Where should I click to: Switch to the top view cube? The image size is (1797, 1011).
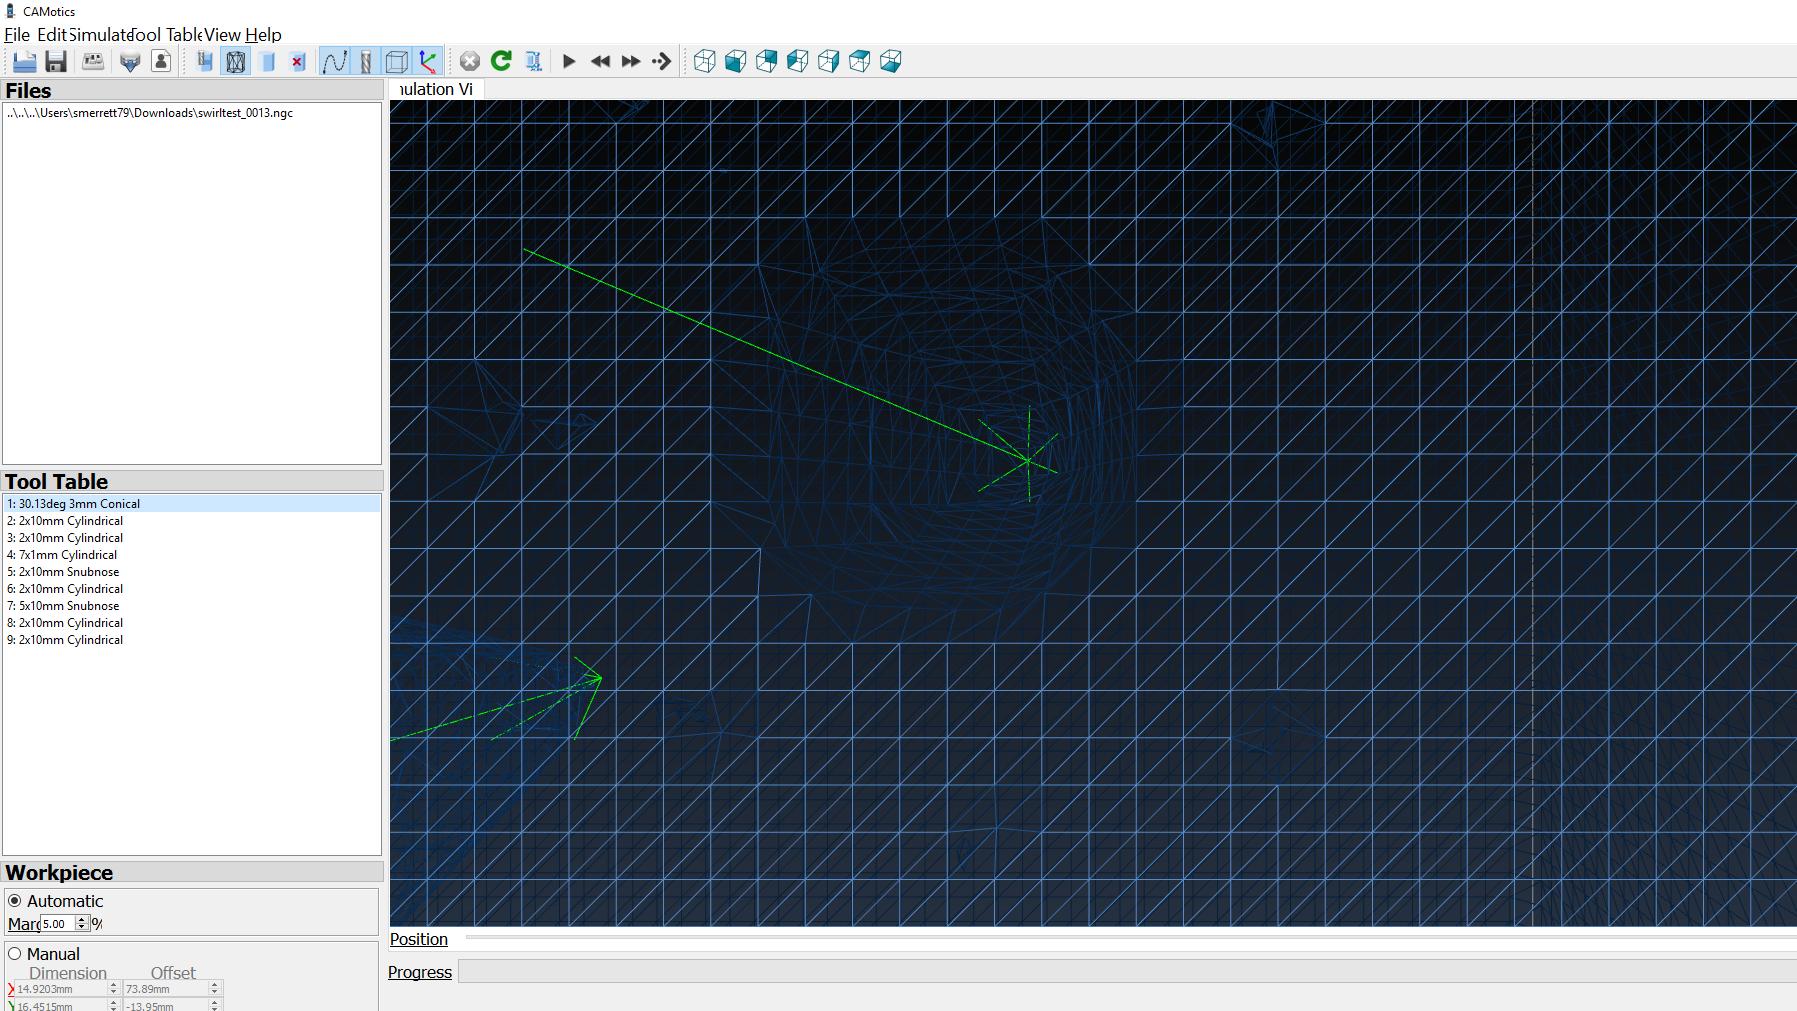(x=860, y=62)
